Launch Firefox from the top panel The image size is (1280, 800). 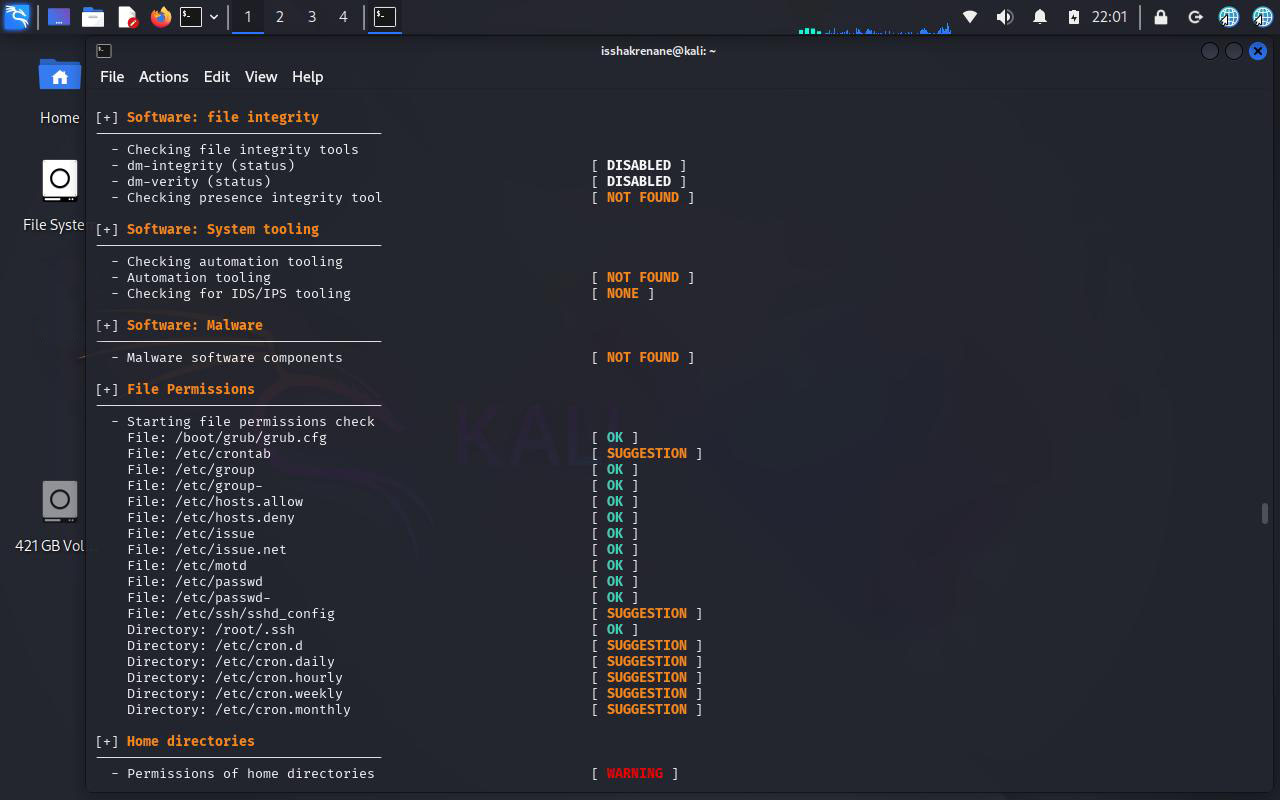160,17
